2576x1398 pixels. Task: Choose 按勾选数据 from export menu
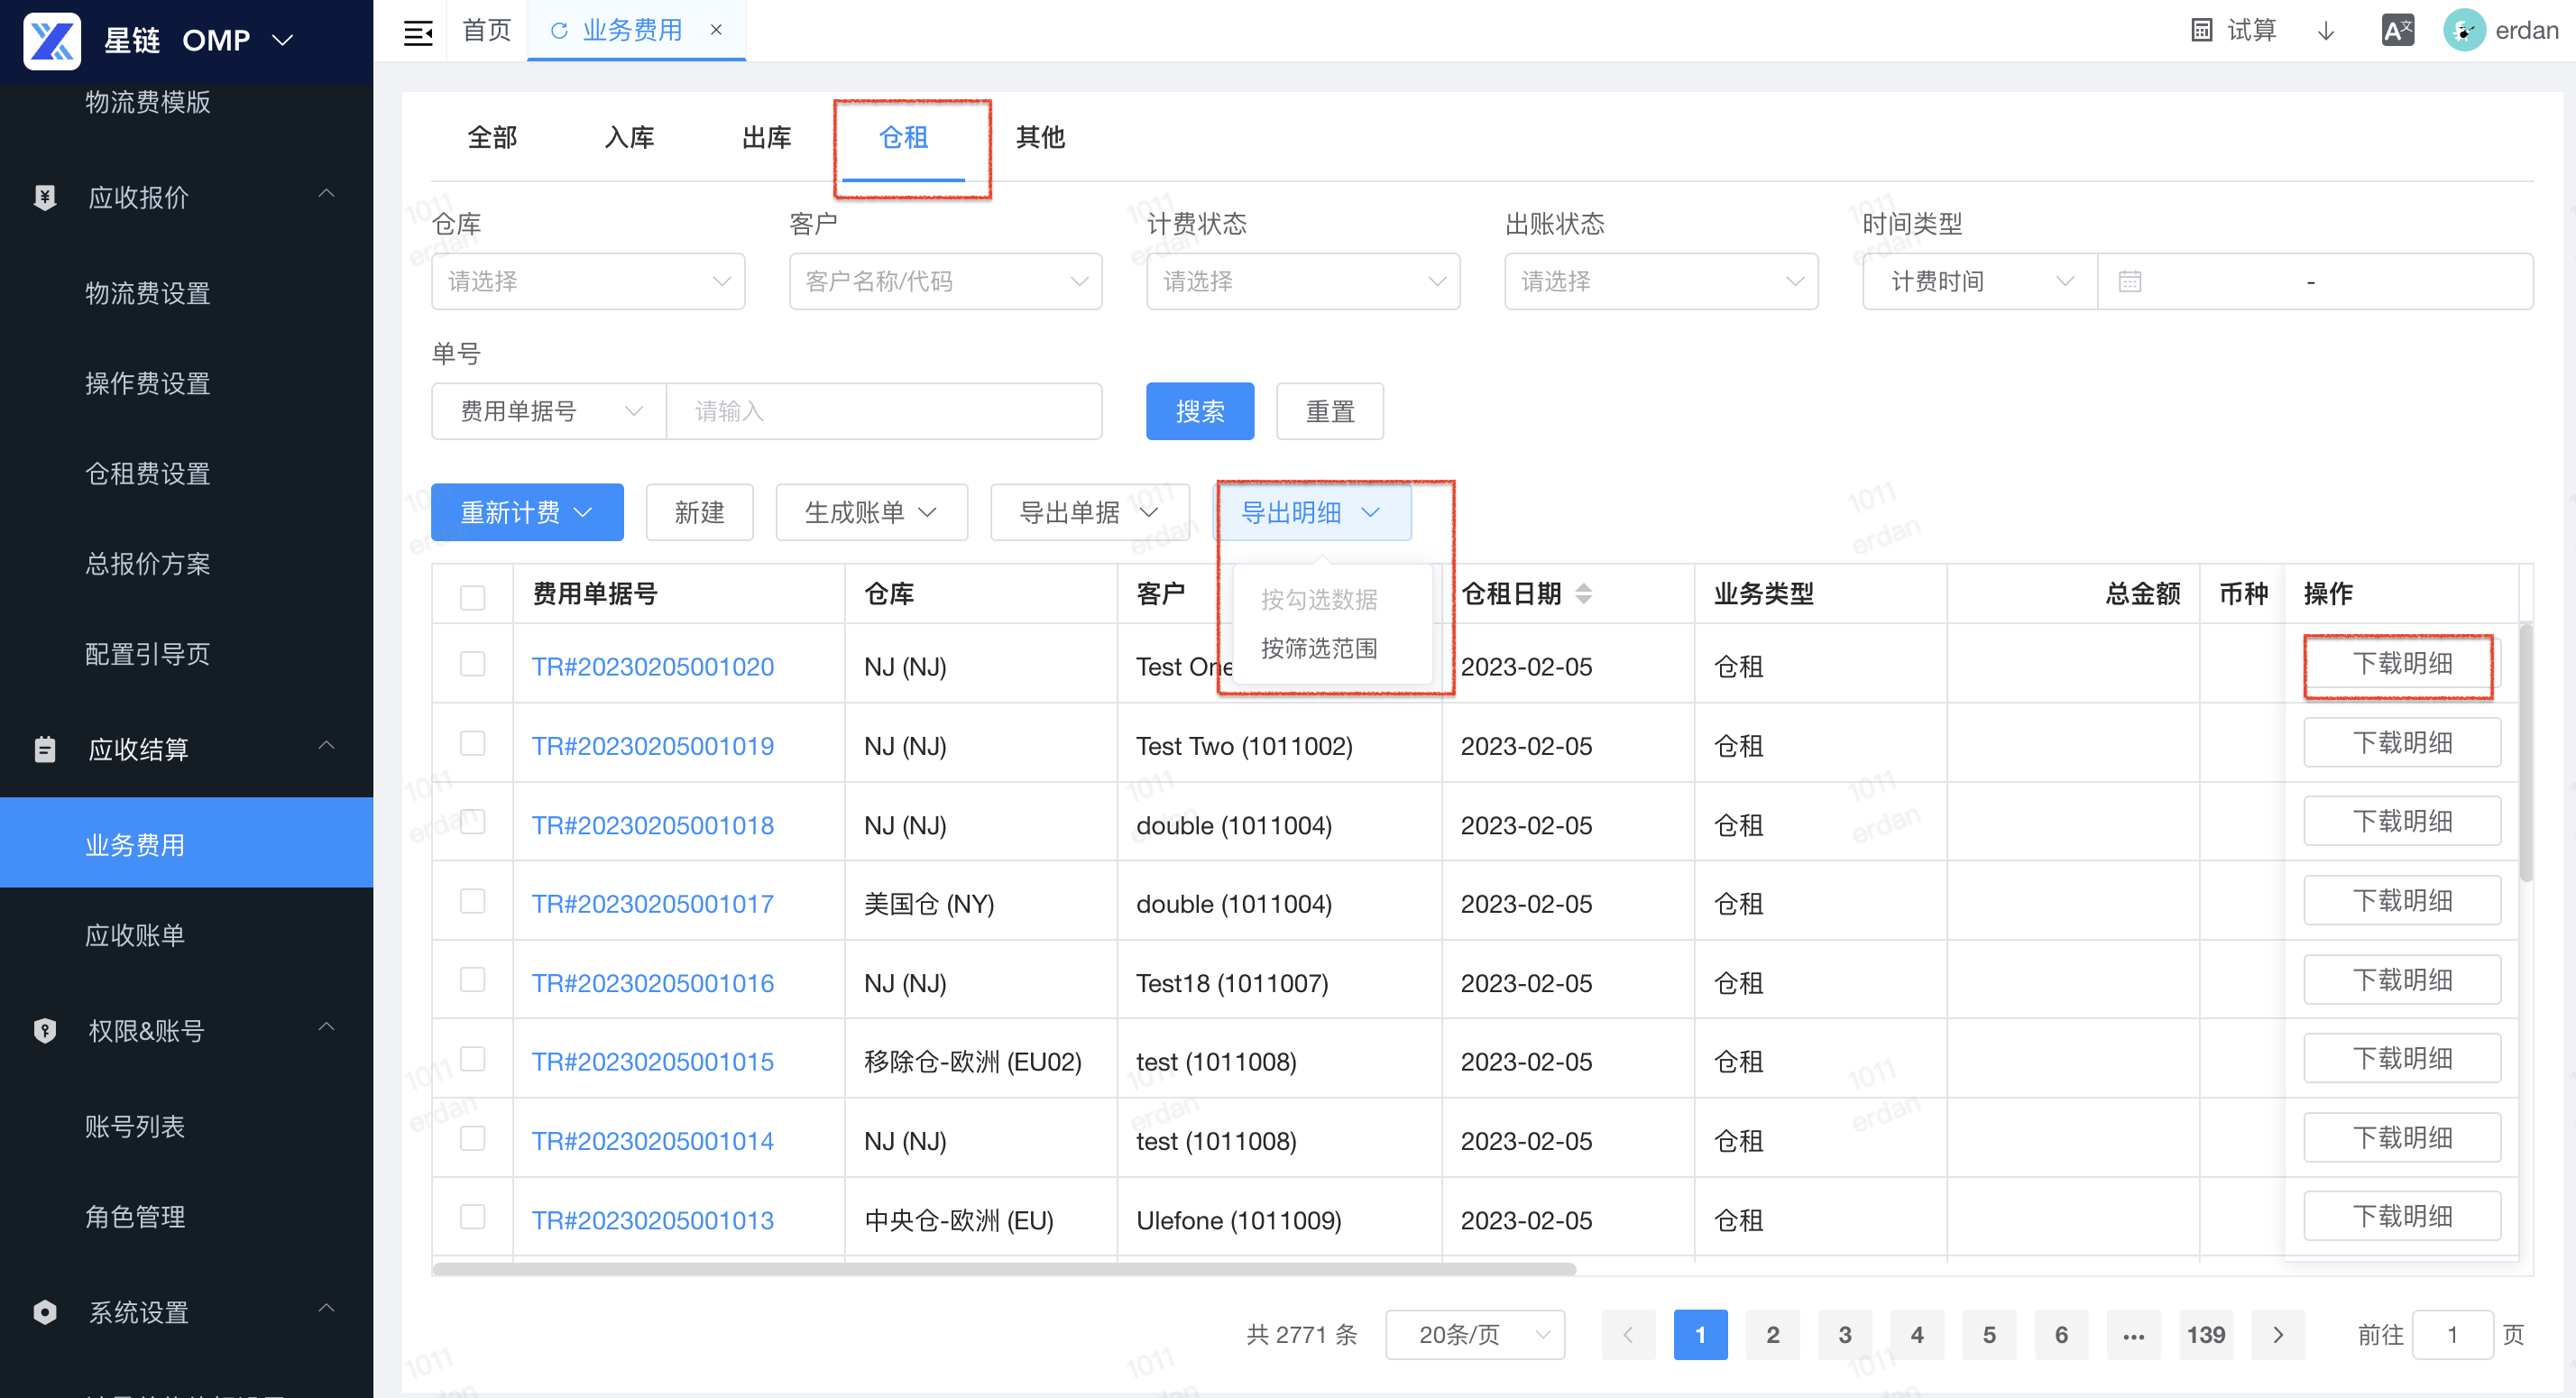pyautogui.click(x=1319, y=599)
